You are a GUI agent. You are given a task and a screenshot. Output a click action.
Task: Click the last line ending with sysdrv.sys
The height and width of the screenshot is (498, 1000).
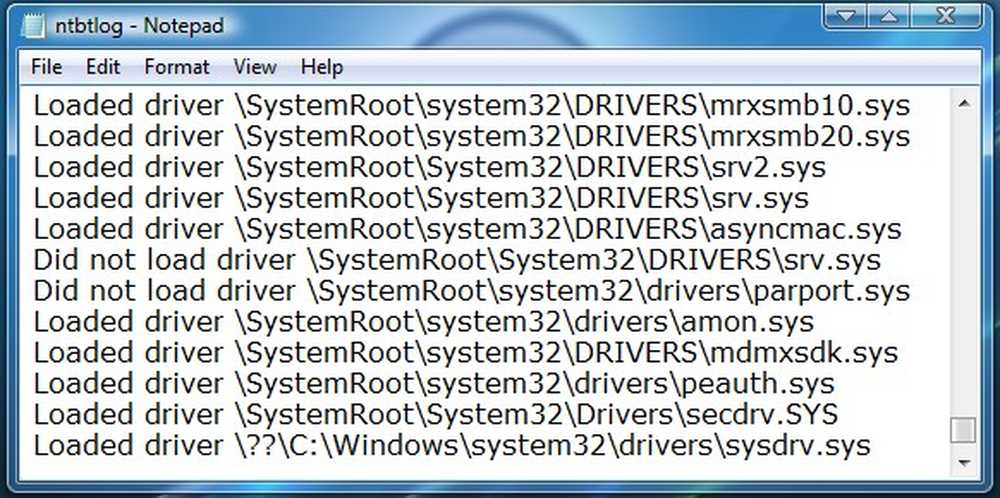pyautogui.click(x=452, y=445)
